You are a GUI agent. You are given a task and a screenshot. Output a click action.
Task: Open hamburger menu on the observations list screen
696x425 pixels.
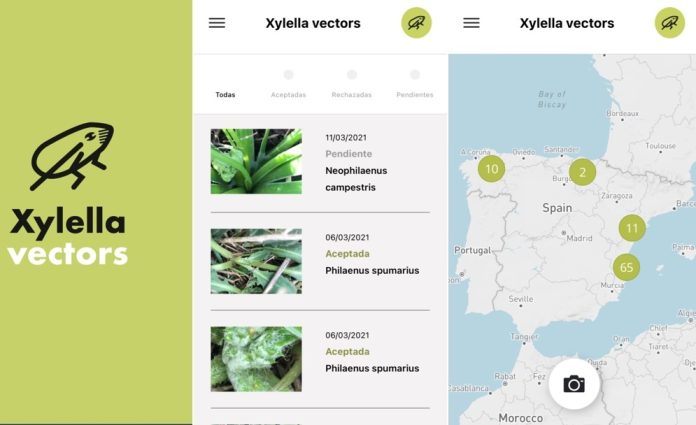pos(217,23)
